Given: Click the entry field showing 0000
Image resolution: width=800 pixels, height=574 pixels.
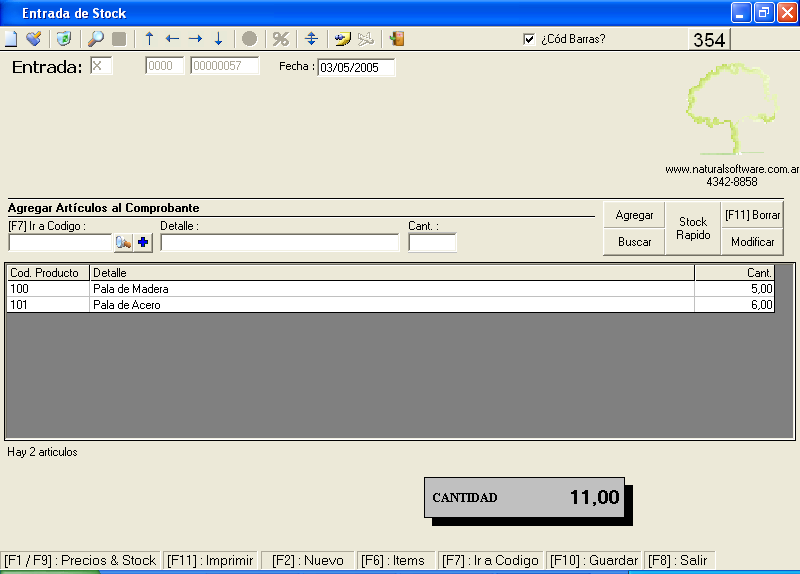Looking at the screenshot, I should click(x=164, y=66).
